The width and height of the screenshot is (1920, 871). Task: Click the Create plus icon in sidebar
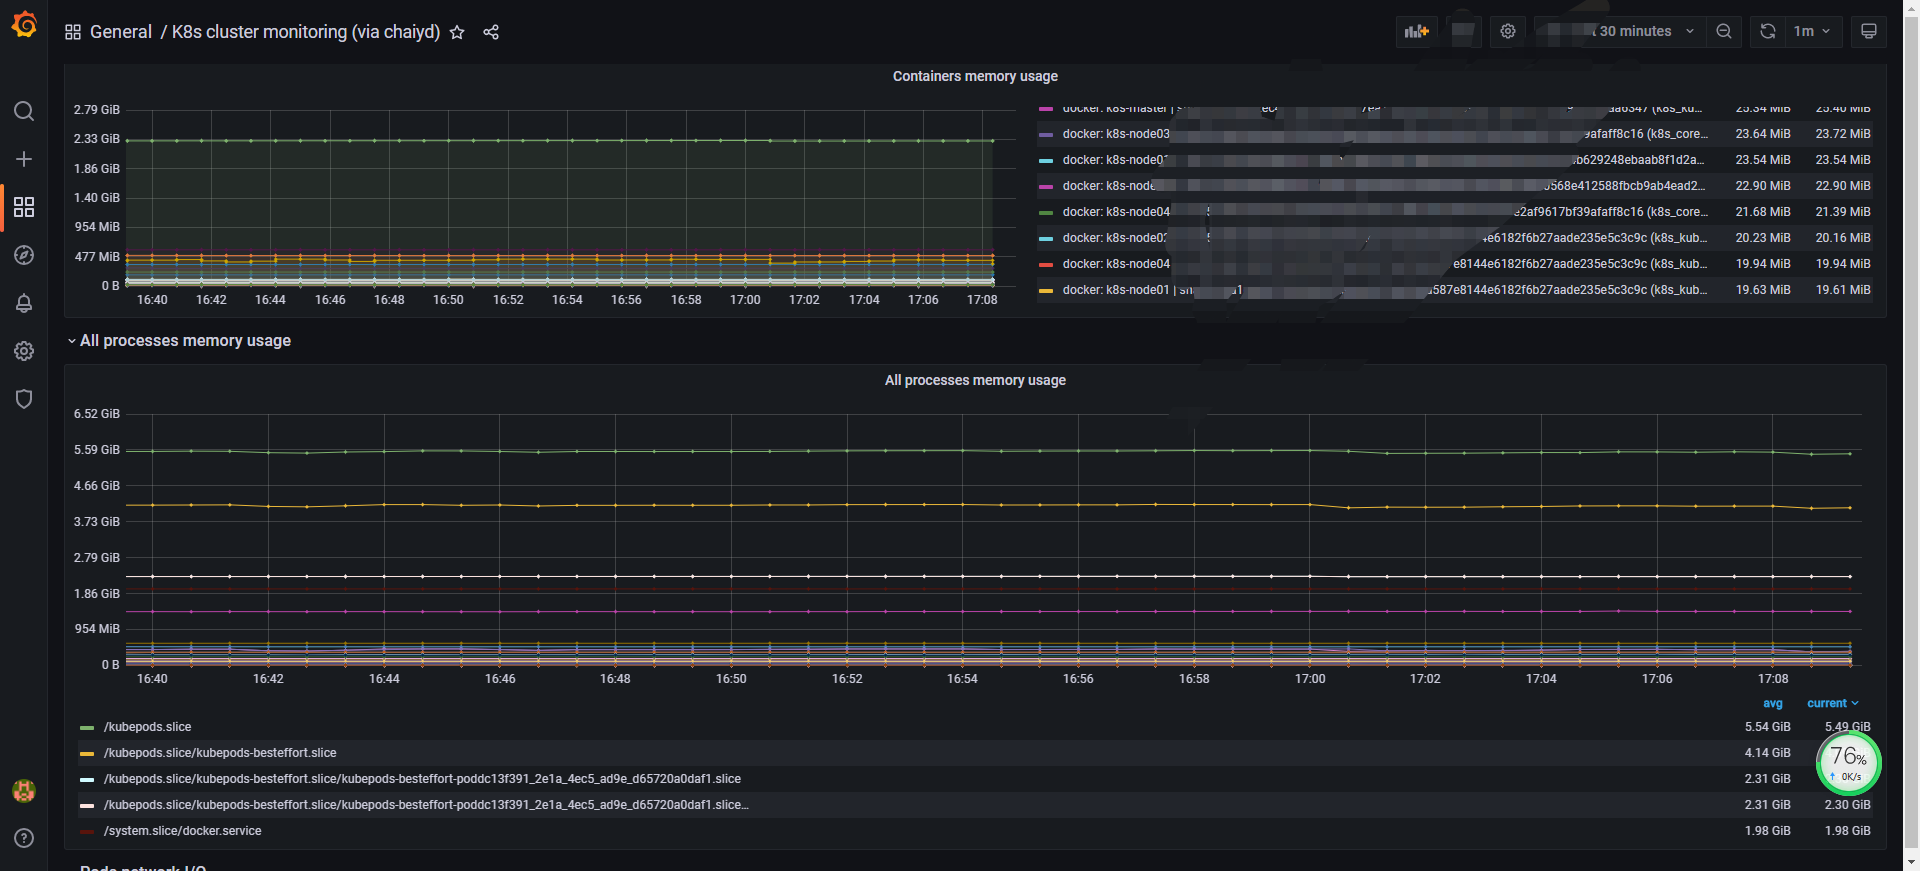coord(24,159)
